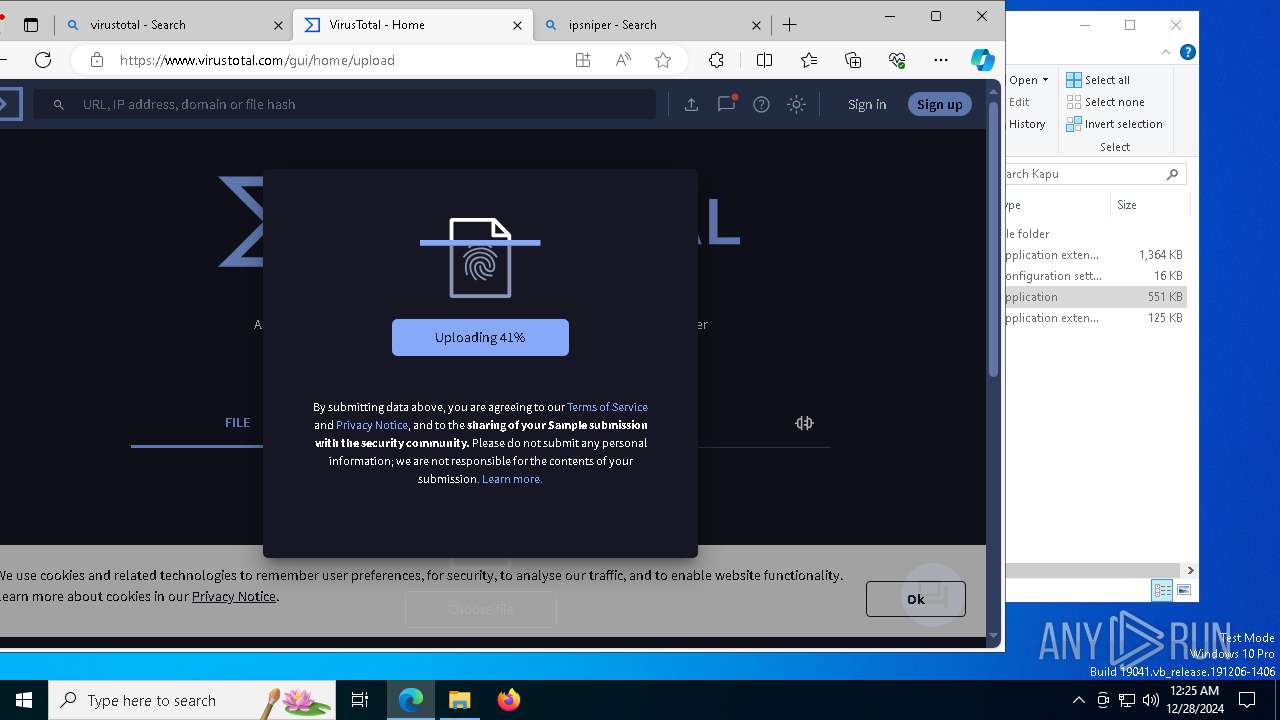
Task: Open Collections in Edge toolbar
Action: (x=853, y=60)
